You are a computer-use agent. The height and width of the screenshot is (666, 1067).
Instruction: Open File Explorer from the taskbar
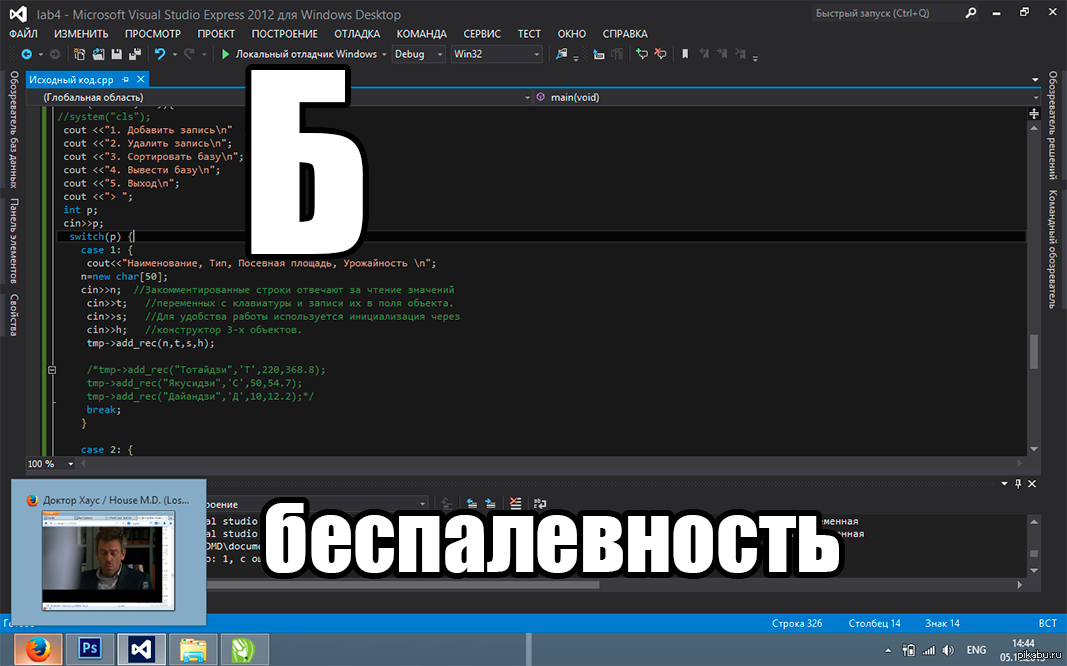pos(193,649)
